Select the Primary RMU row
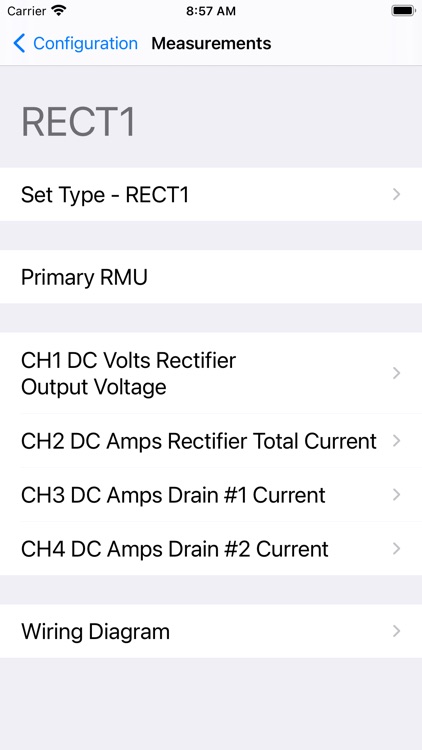This screenshot has width=422, height=750. (x=211, y=277)
